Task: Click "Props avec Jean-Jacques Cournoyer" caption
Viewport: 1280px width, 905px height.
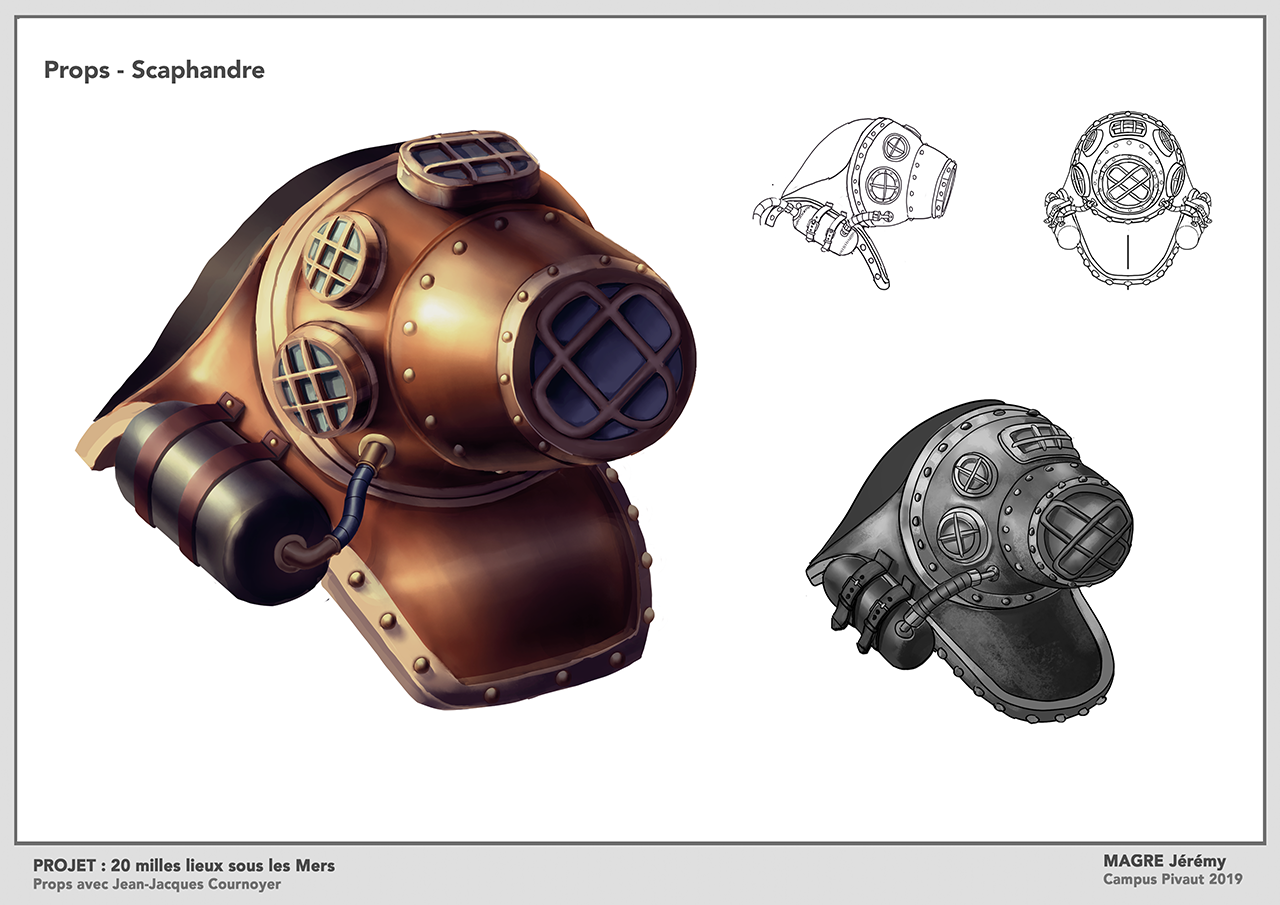Action: pos(157,885)
